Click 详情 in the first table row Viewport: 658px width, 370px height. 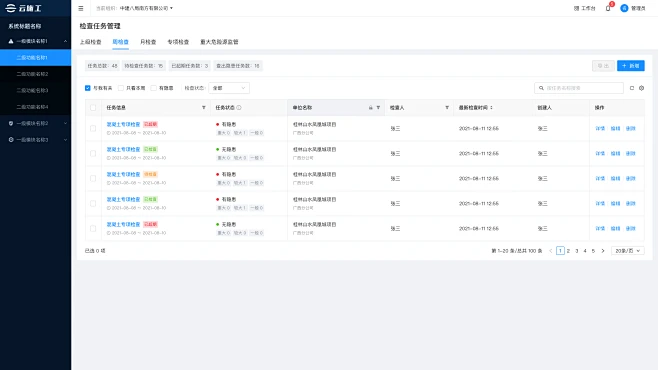coord(600,128)
